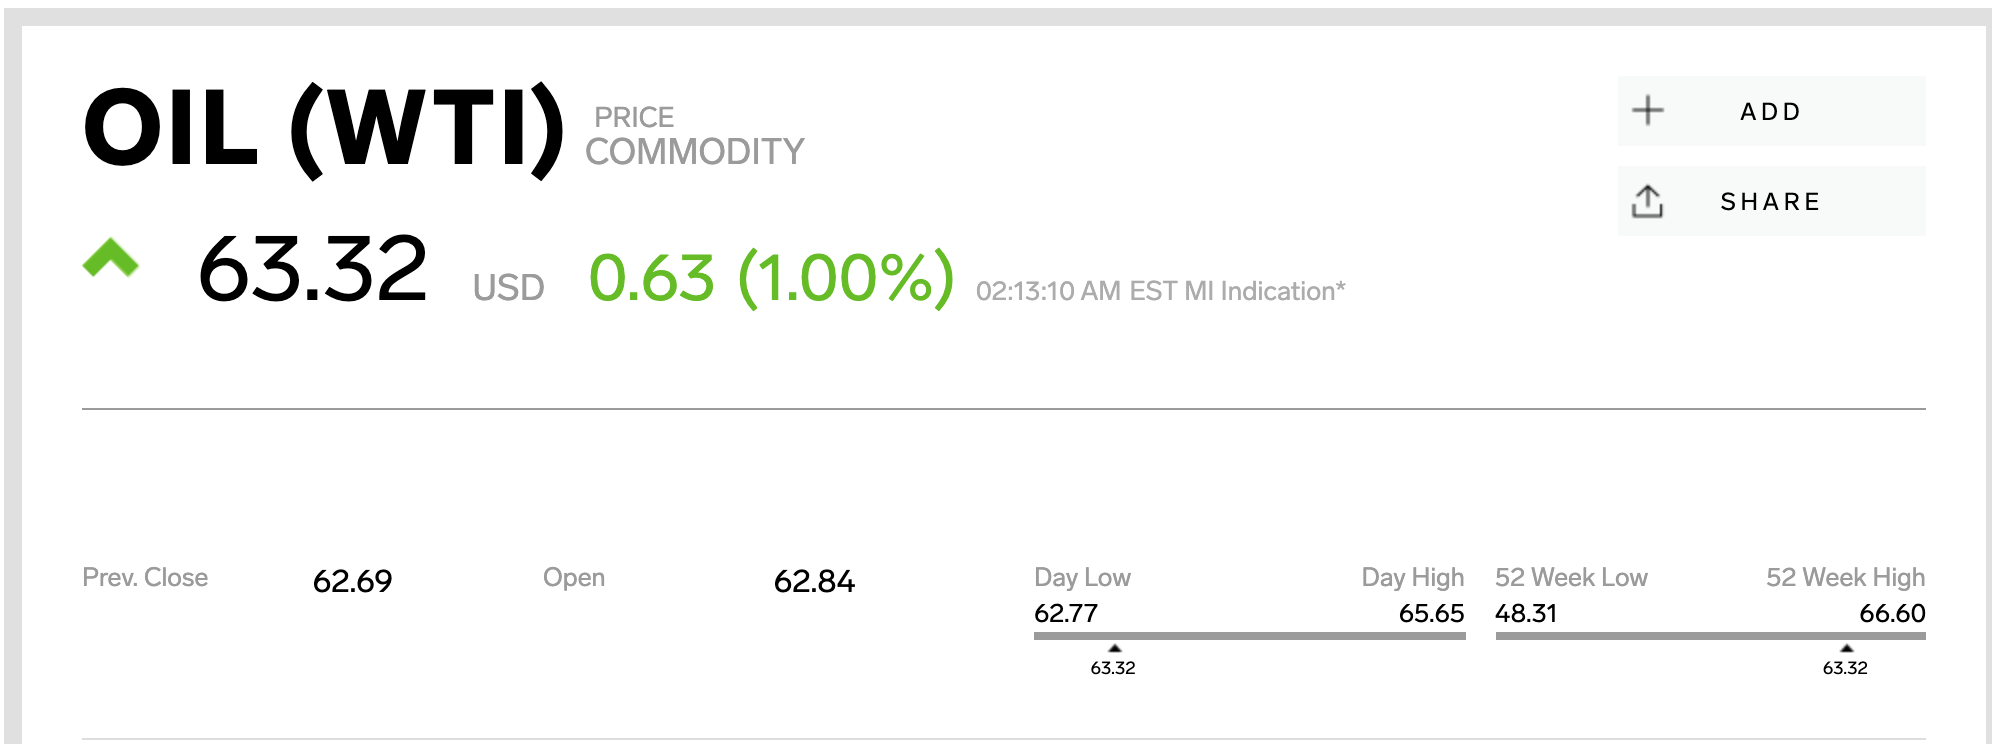Click the green 0.63 (1.00%) change value
Screen dimensions: 1992x744
(771, 277)
